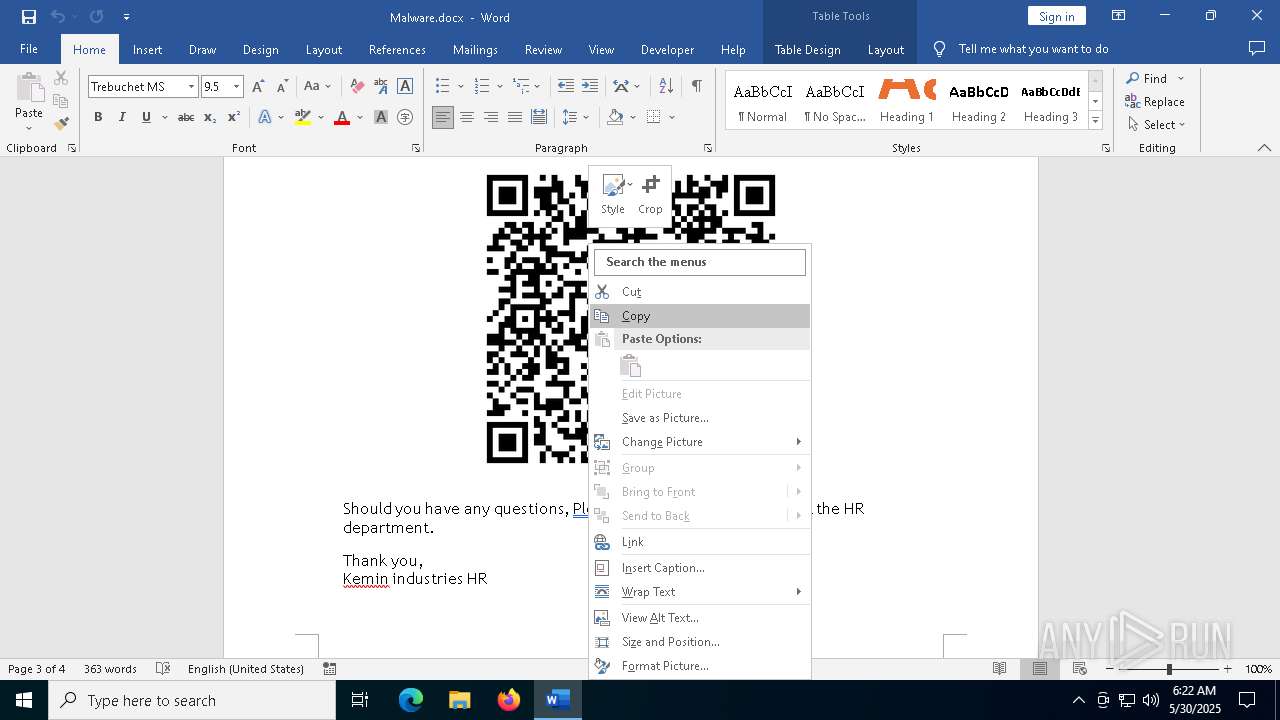Sort the selection alphabetically
The width and height of the screenshot is (1280, 720).
(x=666, y=87)
